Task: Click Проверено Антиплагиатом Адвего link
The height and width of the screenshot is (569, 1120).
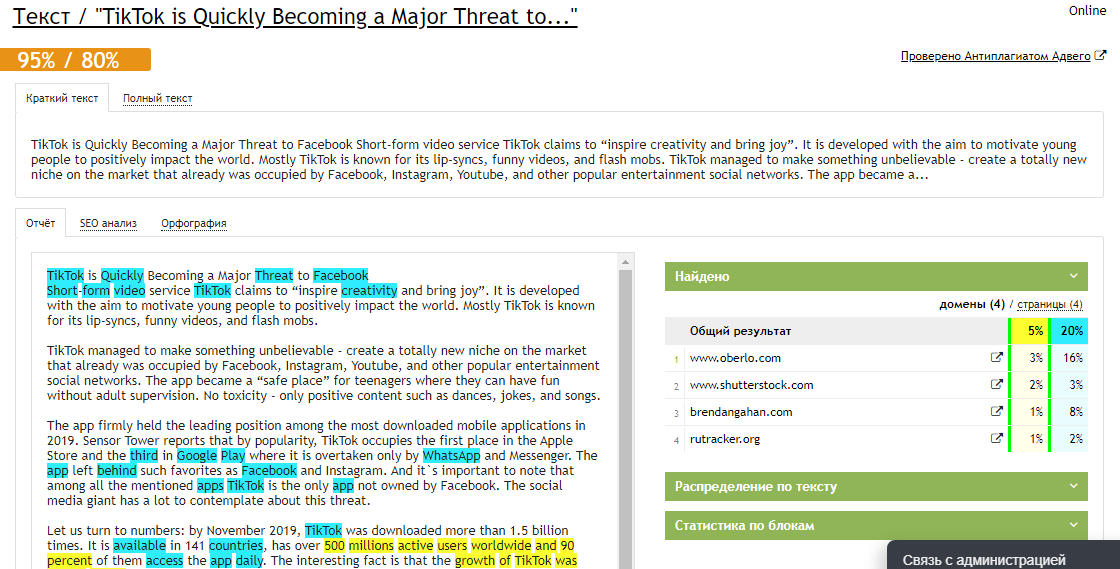Action: click(995, 56)
